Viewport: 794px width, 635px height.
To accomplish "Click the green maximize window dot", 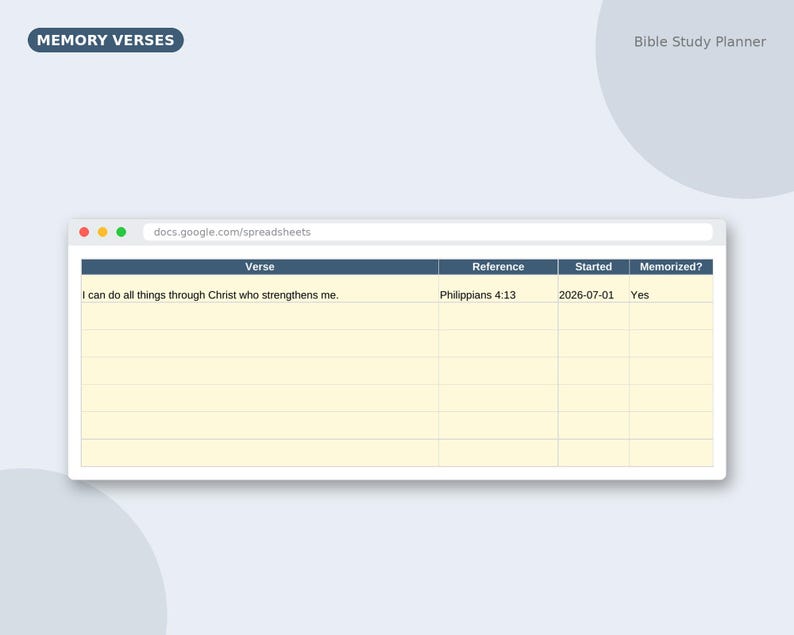I will pyautogui.click(x=121, y=232).
